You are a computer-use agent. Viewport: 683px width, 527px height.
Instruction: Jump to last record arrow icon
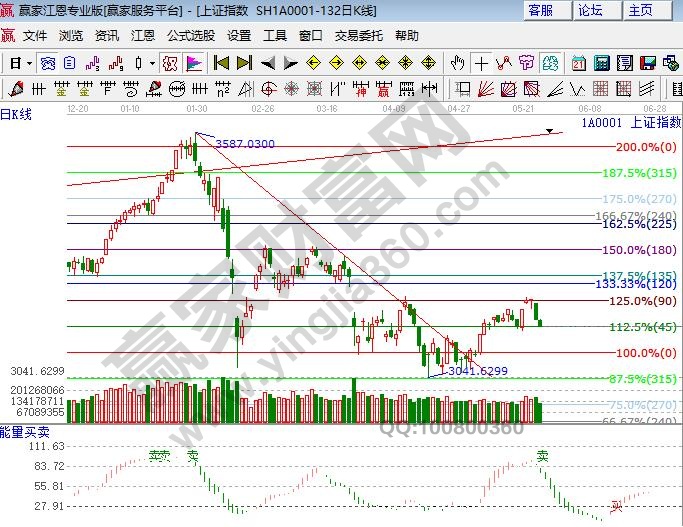(x=245, y=63)
